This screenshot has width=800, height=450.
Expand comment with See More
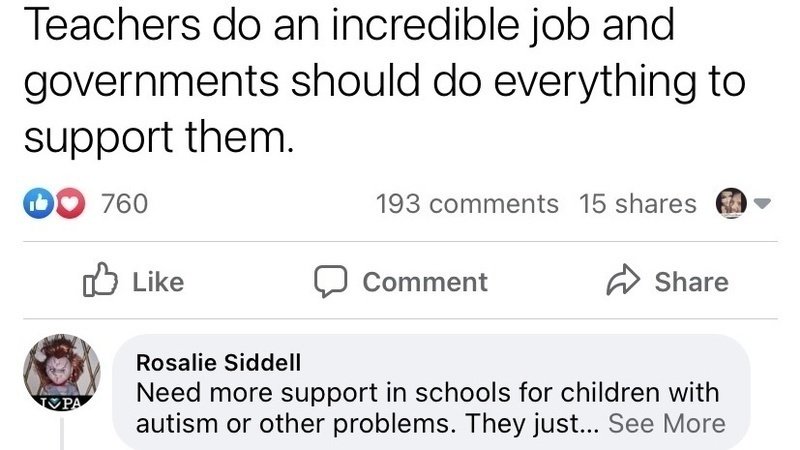(666, 423)
